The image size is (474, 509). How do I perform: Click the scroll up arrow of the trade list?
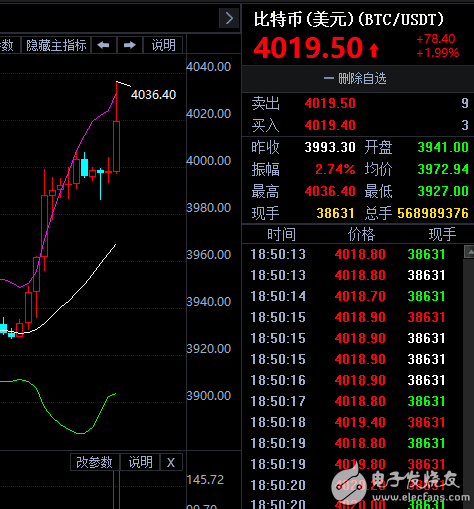[x=469, y=252]
